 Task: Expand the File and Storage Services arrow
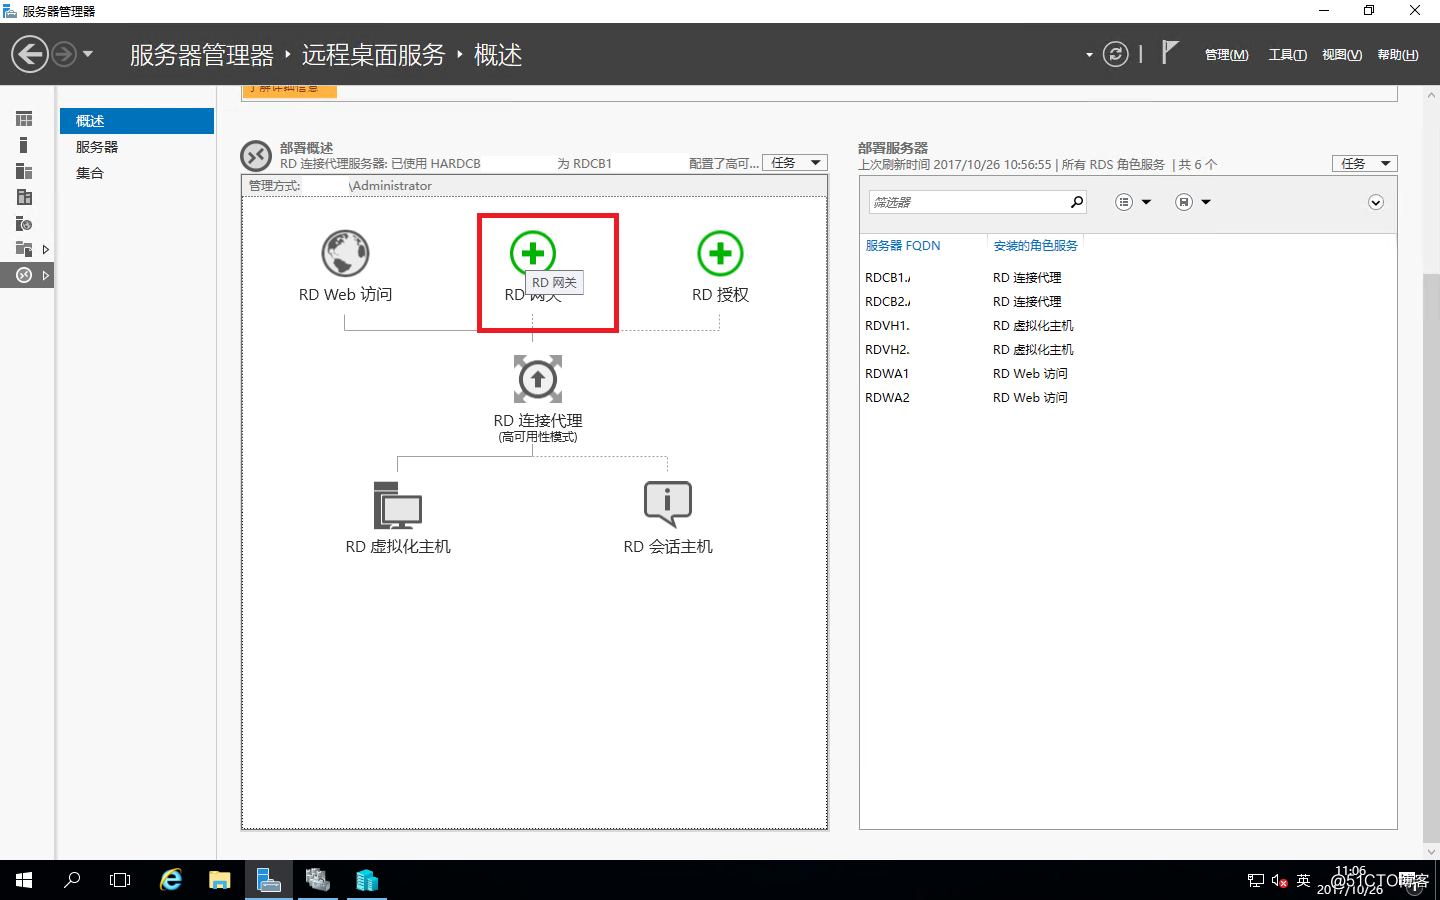tap(45, 249)
